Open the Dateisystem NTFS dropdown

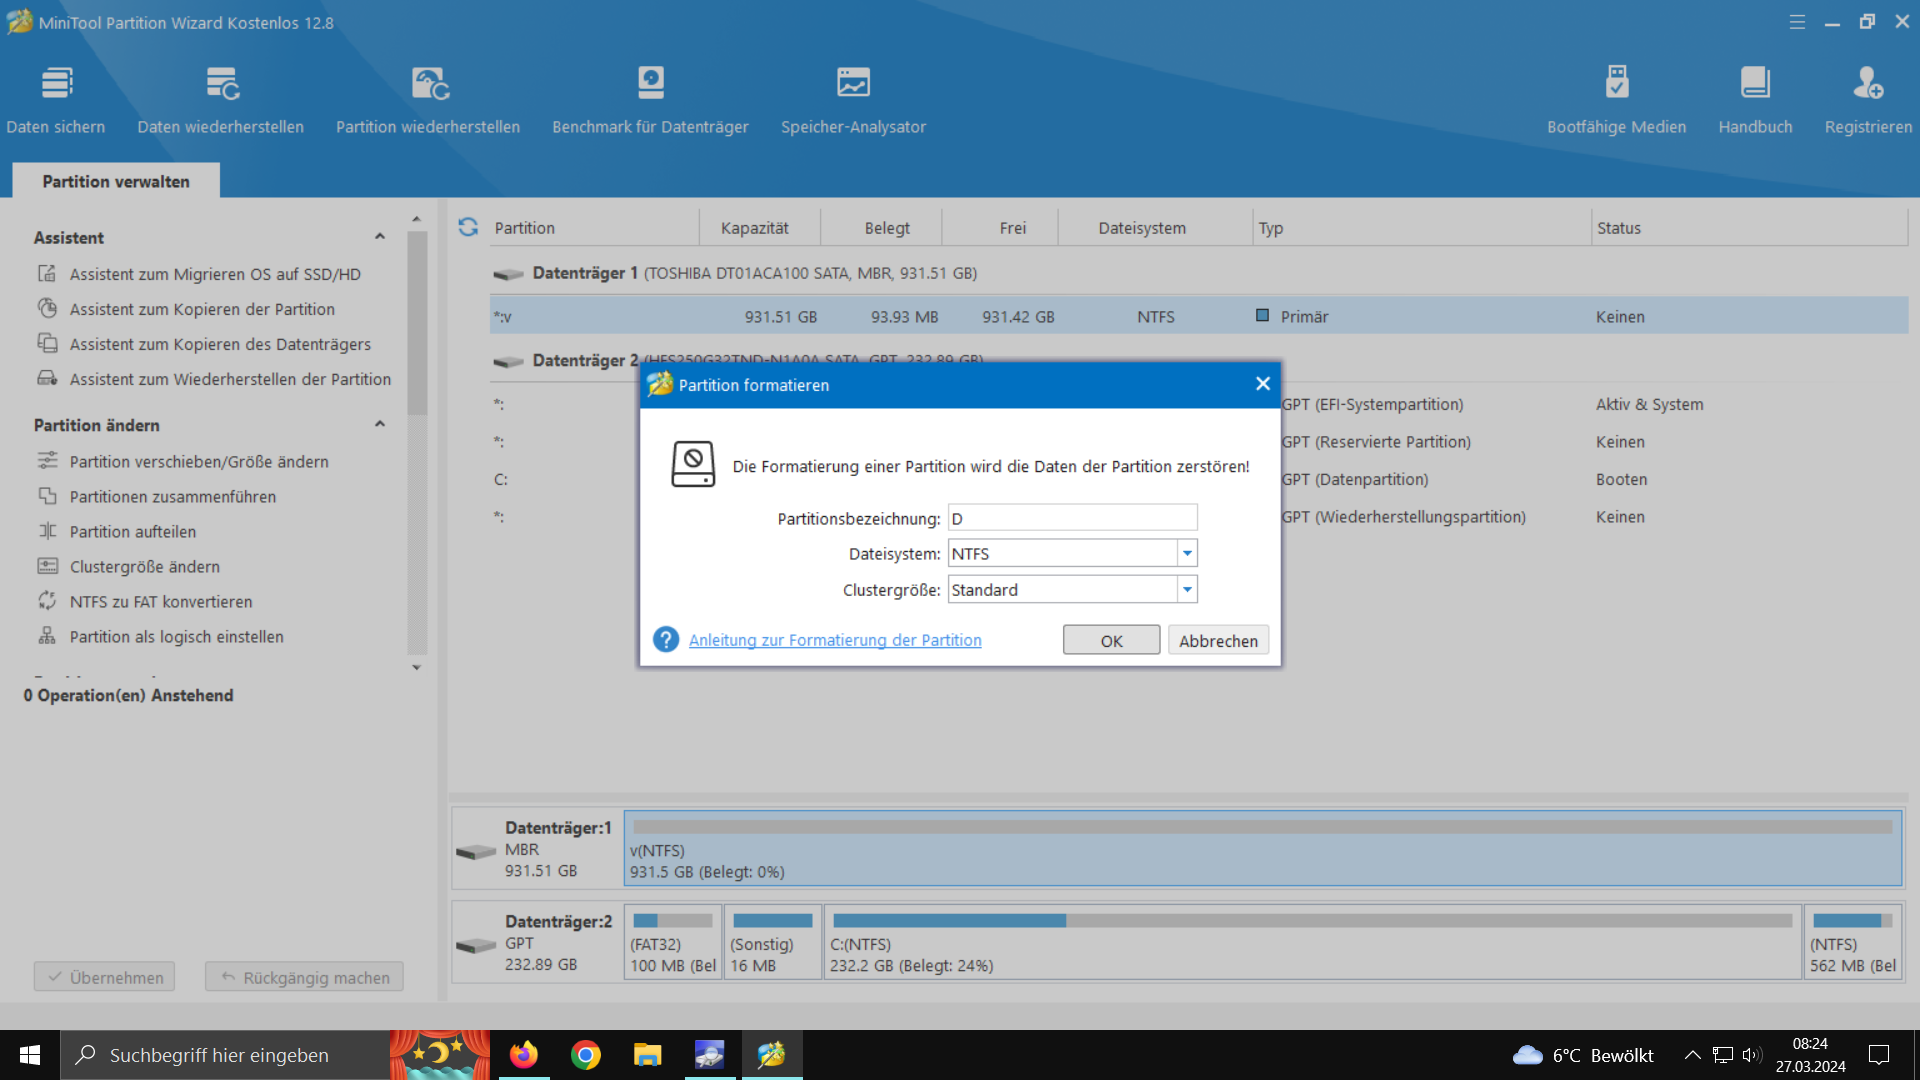click(x=1187, y=553)
